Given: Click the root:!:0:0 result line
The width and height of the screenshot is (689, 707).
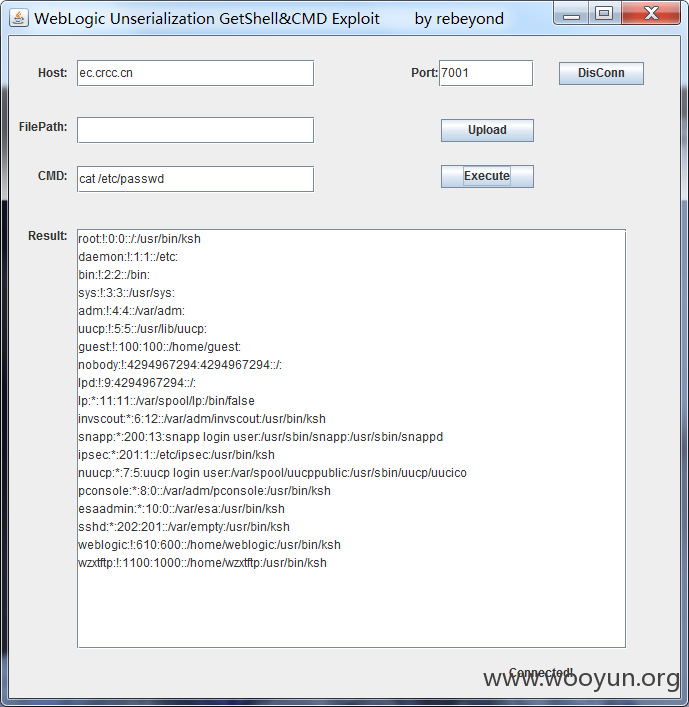Looking at the screenshot, I should pyautogui.click(x=139, y=239).
